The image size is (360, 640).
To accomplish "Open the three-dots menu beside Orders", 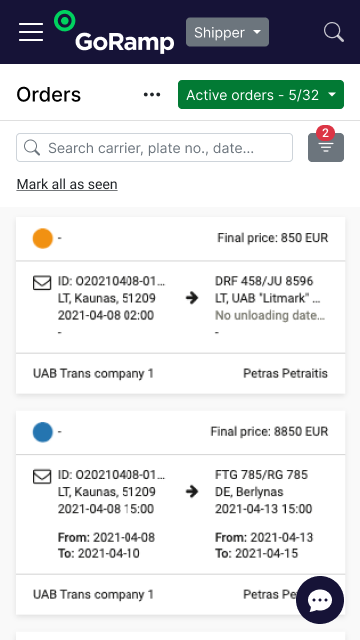I will (152, 95).
